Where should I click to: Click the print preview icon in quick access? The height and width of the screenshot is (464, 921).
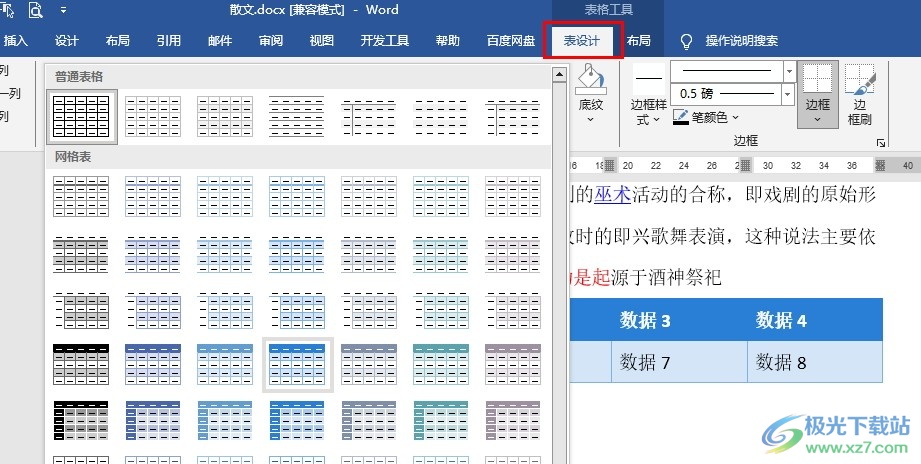(x=36, y=9)
